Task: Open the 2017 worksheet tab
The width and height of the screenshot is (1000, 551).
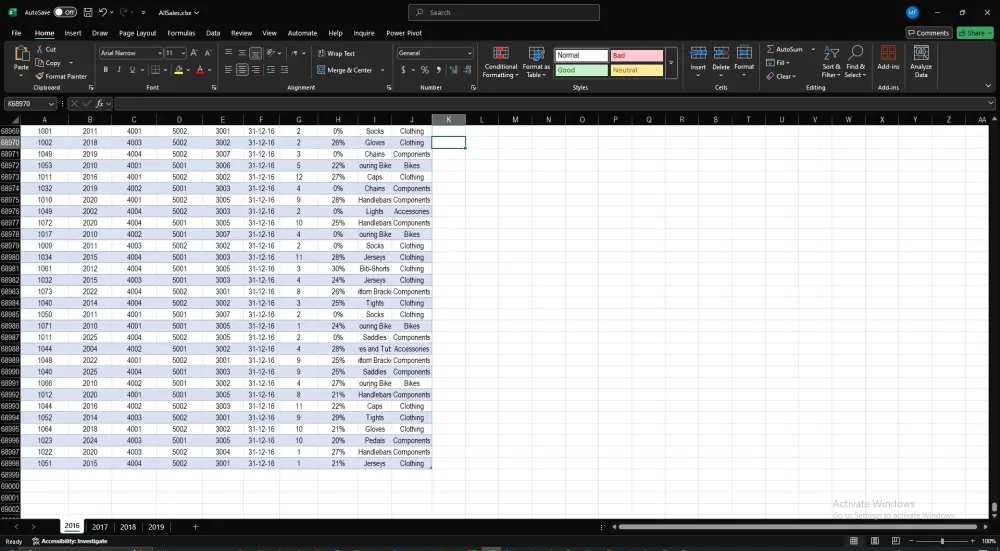Action: coord(99,527)
